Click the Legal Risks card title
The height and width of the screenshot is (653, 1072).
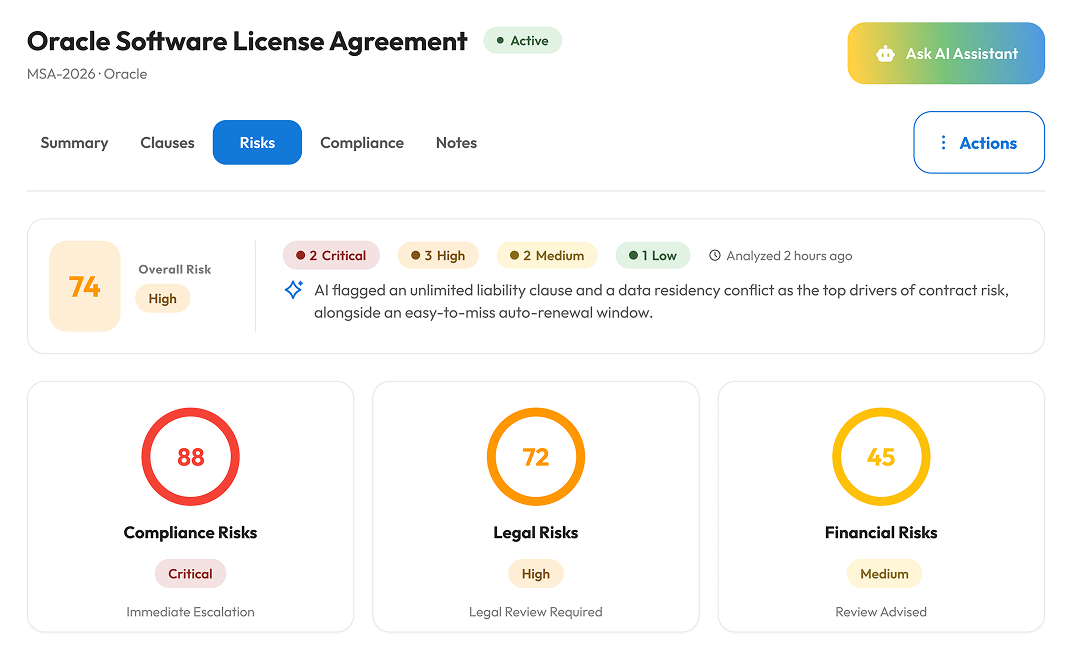pos(536,532)
